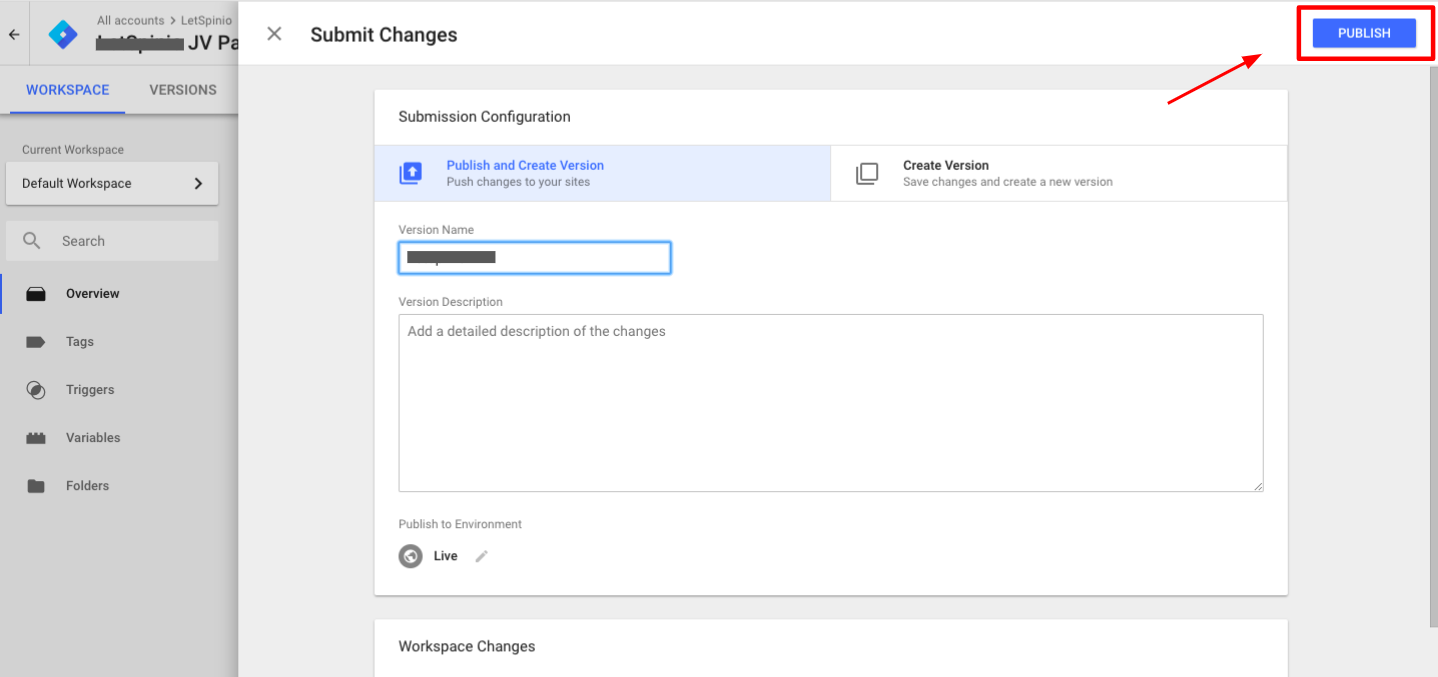
Task: Open the All accounts breadcrumb link
Action: (130, 20)
